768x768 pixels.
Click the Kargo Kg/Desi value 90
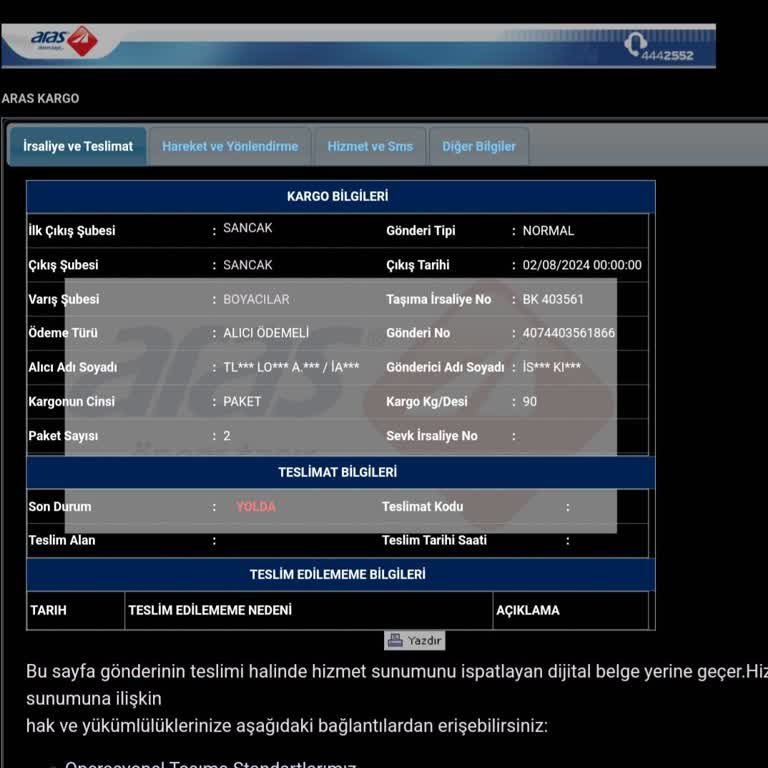[x=529, y=402]
